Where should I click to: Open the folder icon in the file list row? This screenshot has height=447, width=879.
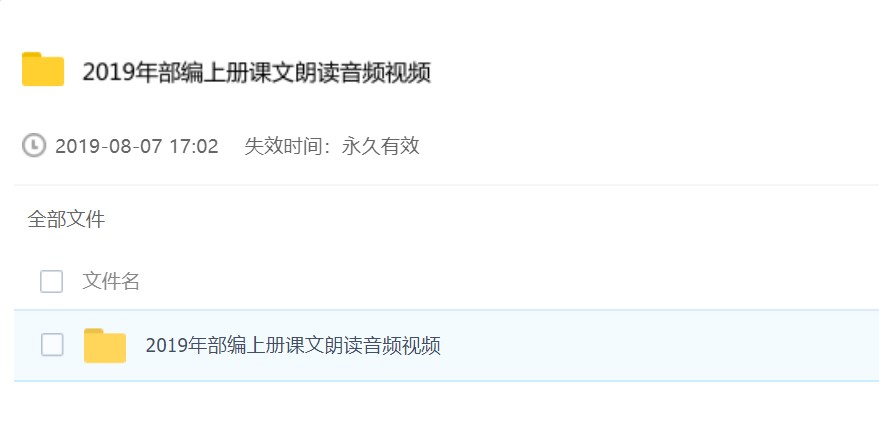click(x=105, y=345)
